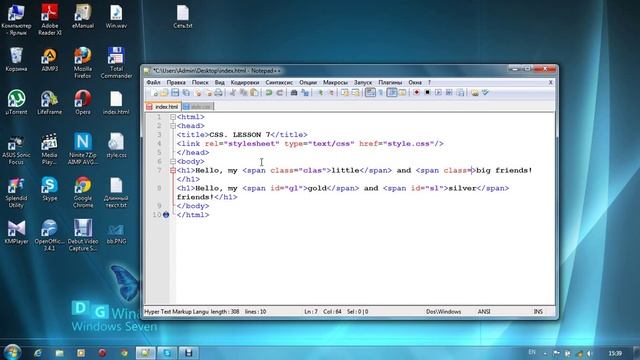
Task: Toggle synchronized vertical scrolling button
Action: (345, 93)
